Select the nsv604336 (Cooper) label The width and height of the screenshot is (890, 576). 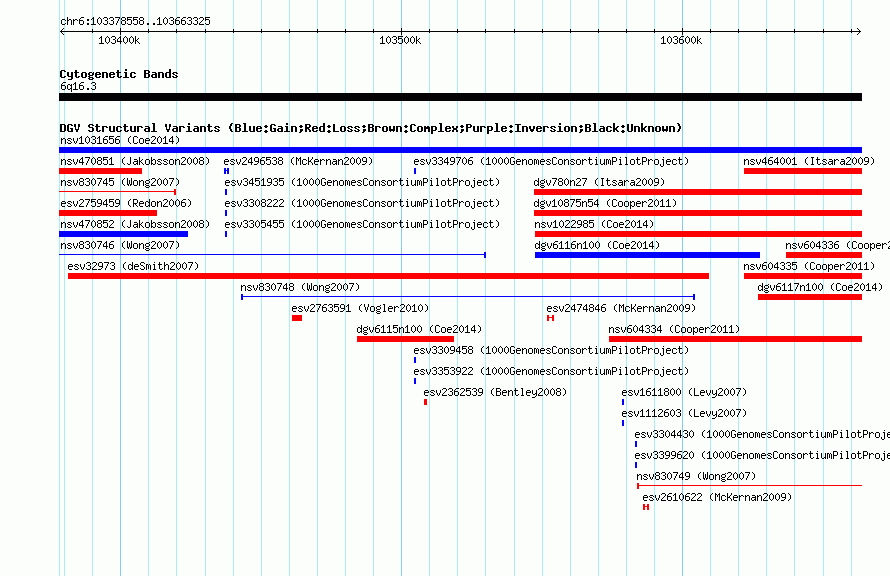click(837, 245)
